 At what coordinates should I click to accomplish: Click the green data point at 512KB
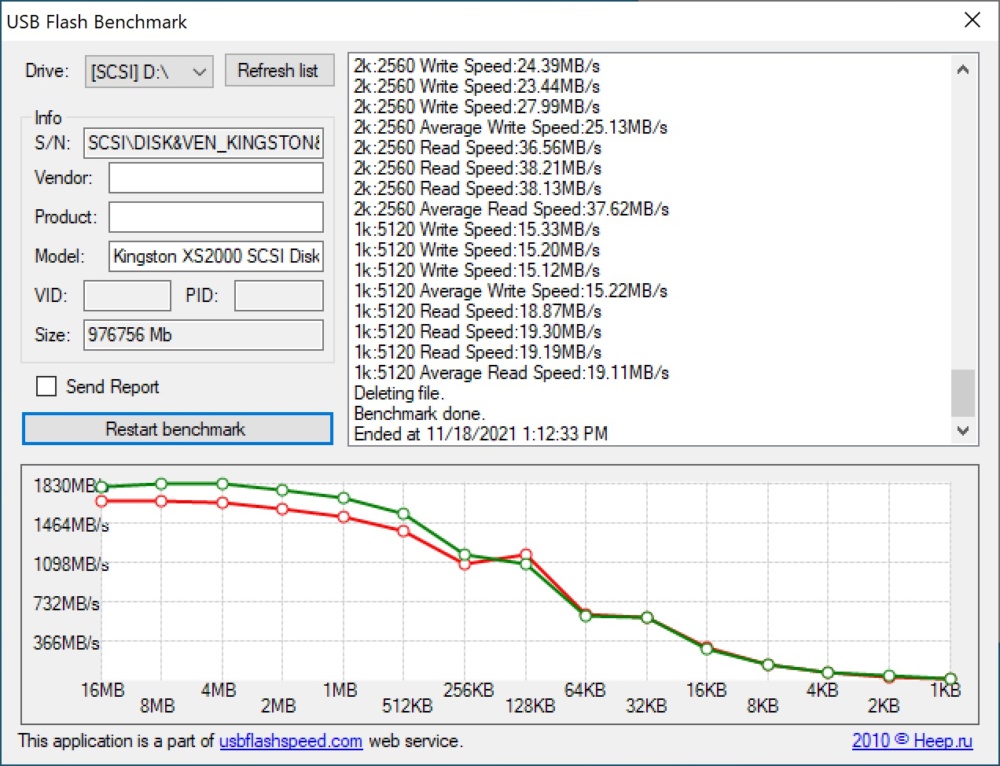click(x=403, y=514)
